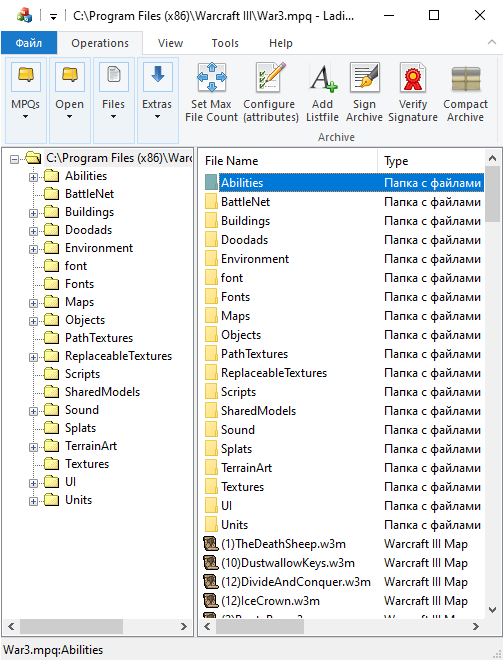Viewport: 504px width, 661px height.
Task: Expand the Maps tree node
Action: click(33, 304)
